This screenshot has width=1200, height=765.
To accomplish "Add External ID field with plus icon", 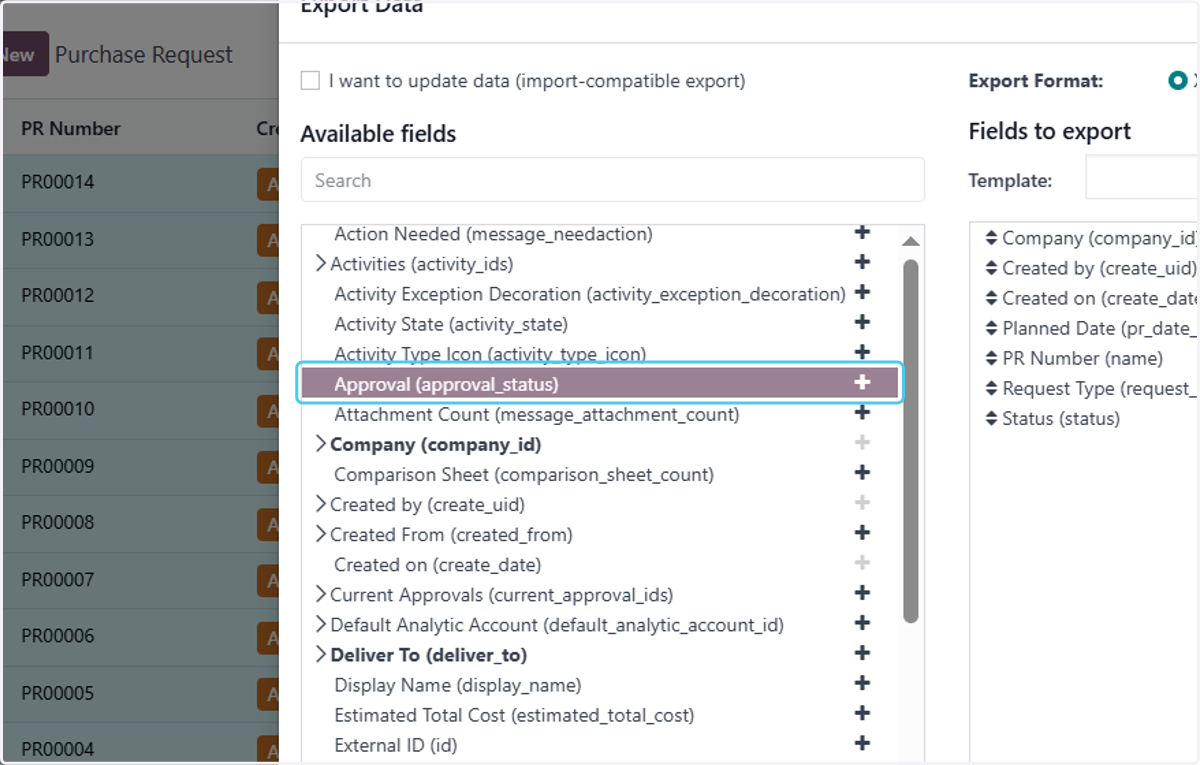I will tap(862, 743).
